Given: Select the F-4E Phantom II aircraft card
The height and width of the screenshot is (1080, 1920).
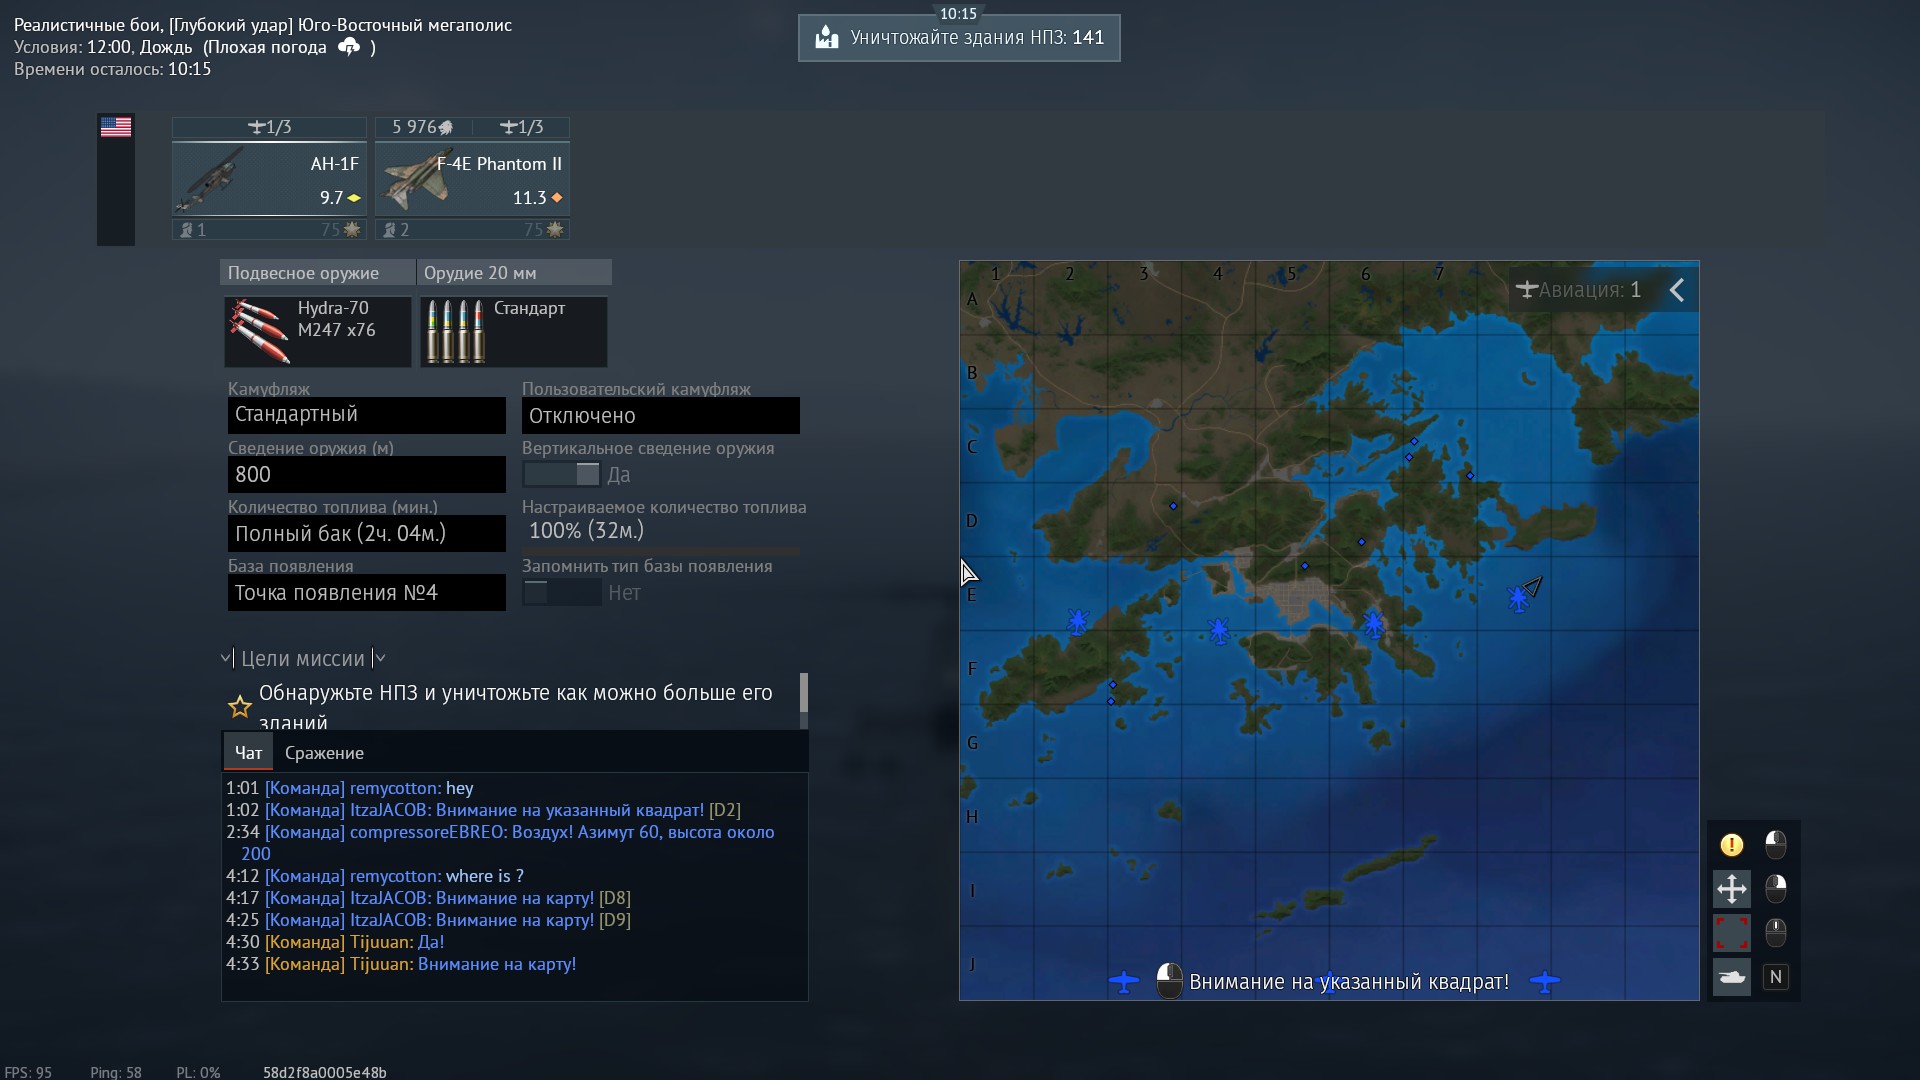Looking at the screenshot, I should [472, 178].
